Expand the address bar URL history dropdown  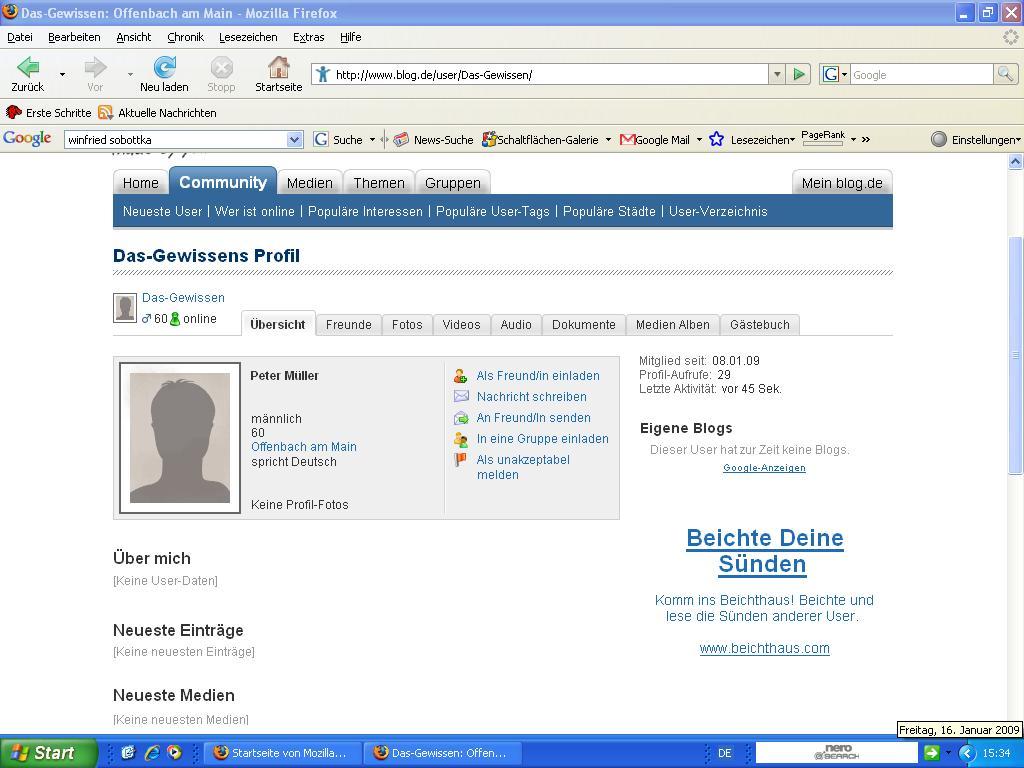pyautogui.click(x=776, y=74)
